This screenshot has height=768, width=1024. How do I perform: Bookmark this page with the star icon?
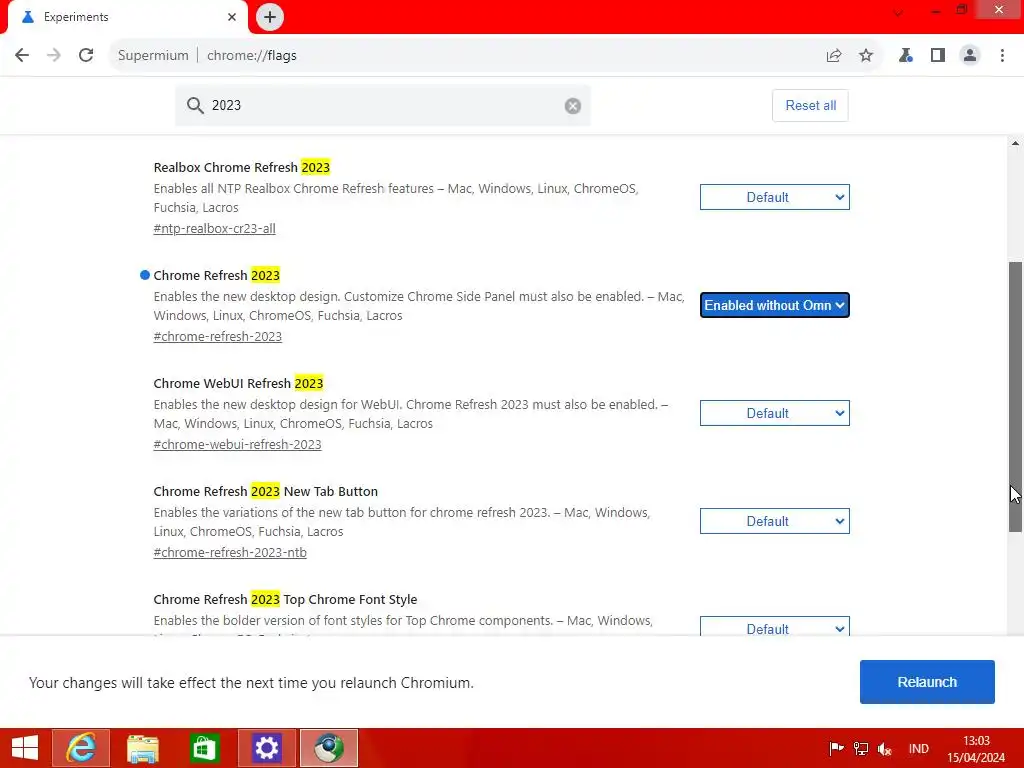tap(866, 56)
